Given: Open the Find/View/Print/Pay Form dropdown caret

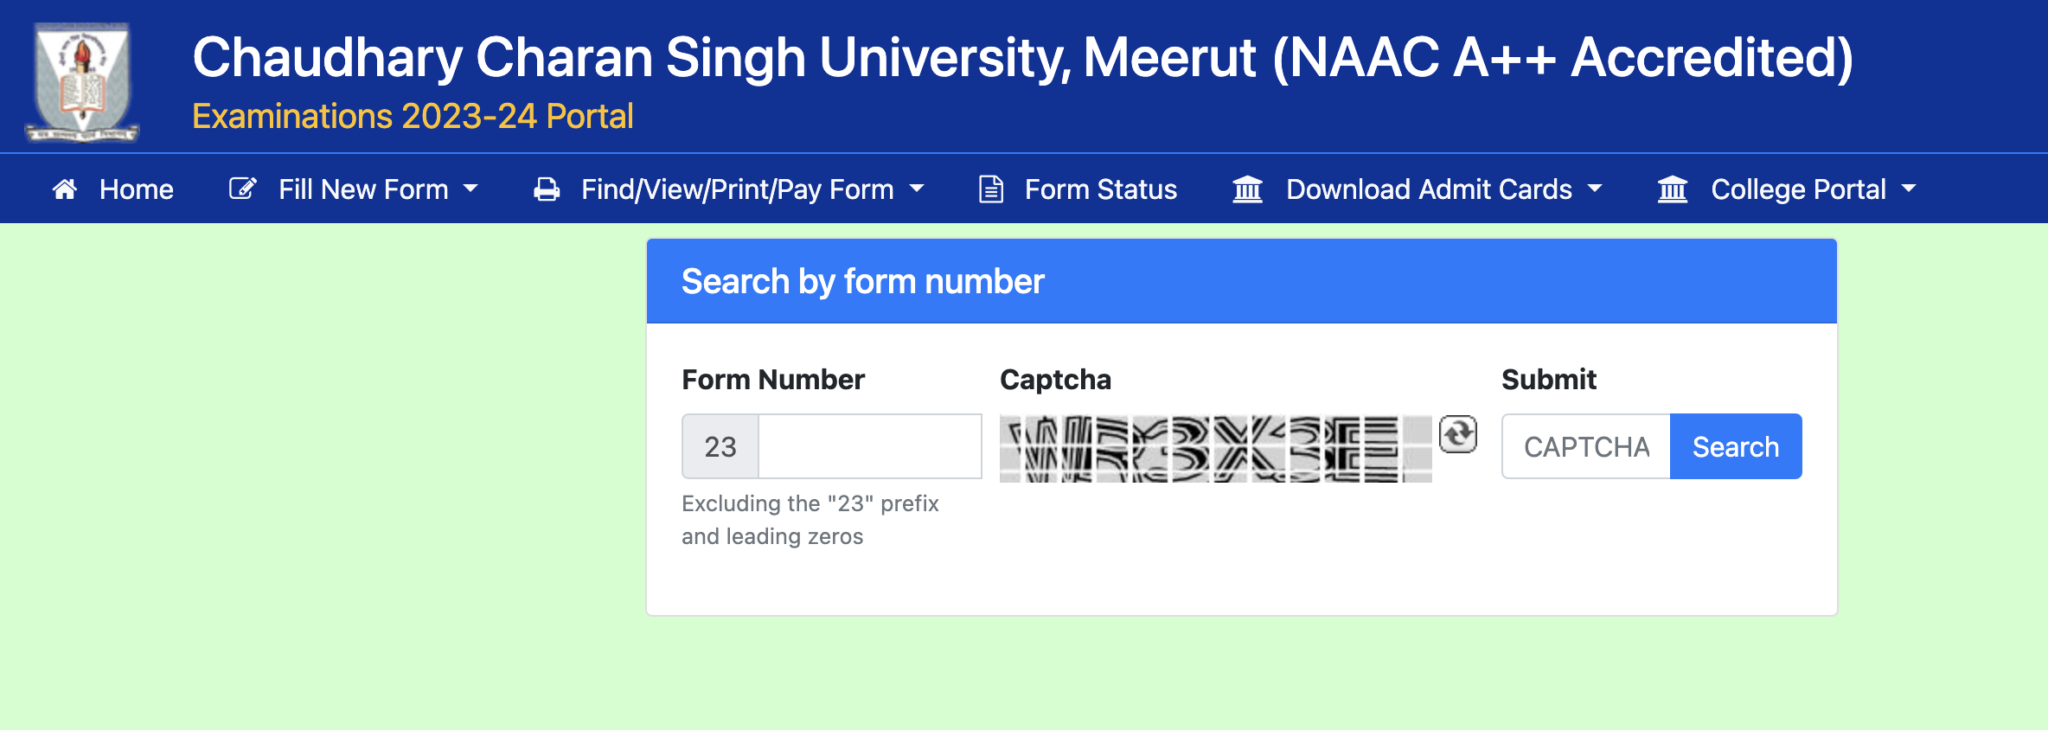Looking at the screenshot, I should [x=917, y=189].
